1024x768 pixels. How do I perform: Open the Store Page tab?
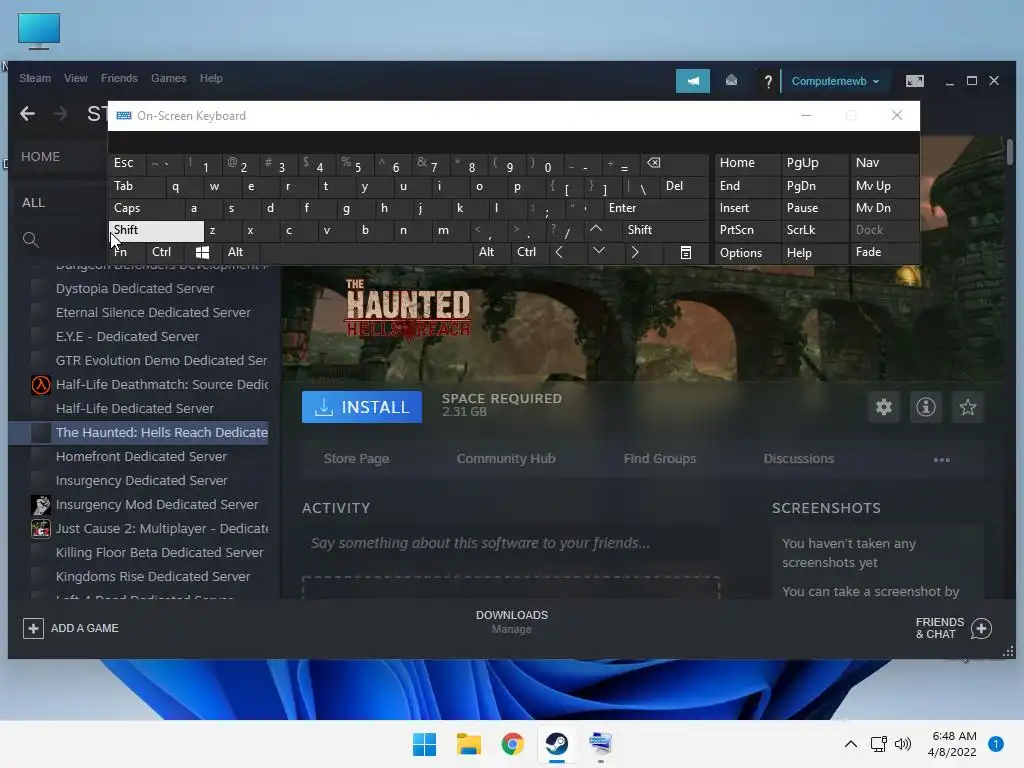pyautogui.click(x=357, y=459)
